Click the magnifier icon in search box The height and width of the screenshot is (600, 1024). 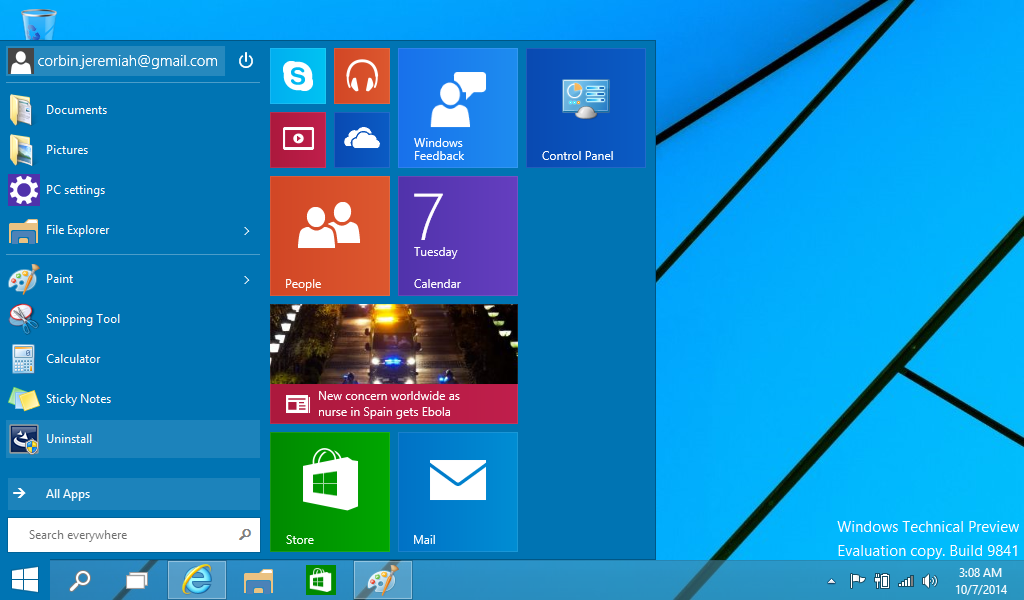(245, 535)
